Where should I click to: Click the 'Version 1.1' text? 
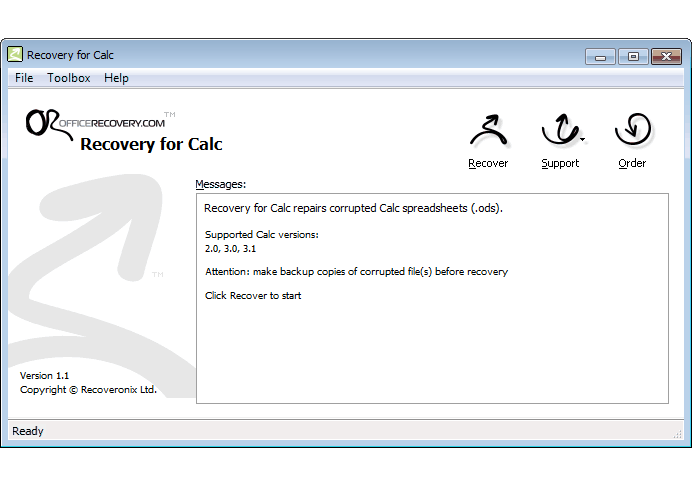click(45, 375)
